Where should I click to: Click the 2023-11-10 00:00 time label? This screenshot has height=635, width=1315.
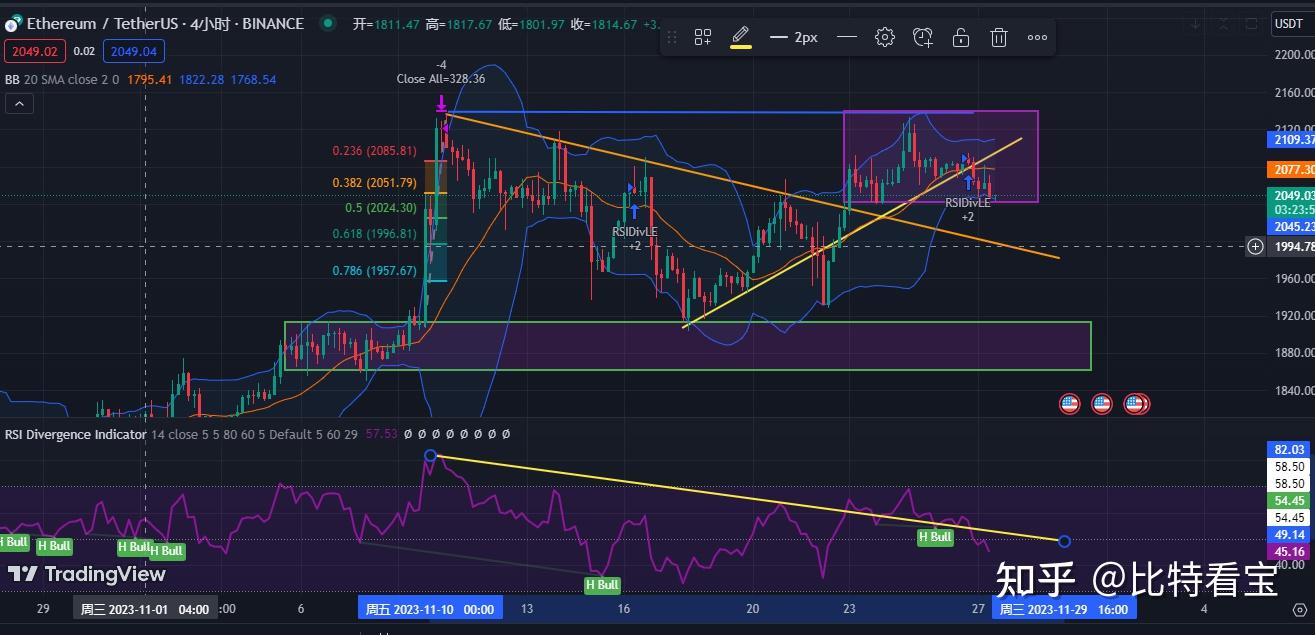pyautogui.click(x=430, y=609)
